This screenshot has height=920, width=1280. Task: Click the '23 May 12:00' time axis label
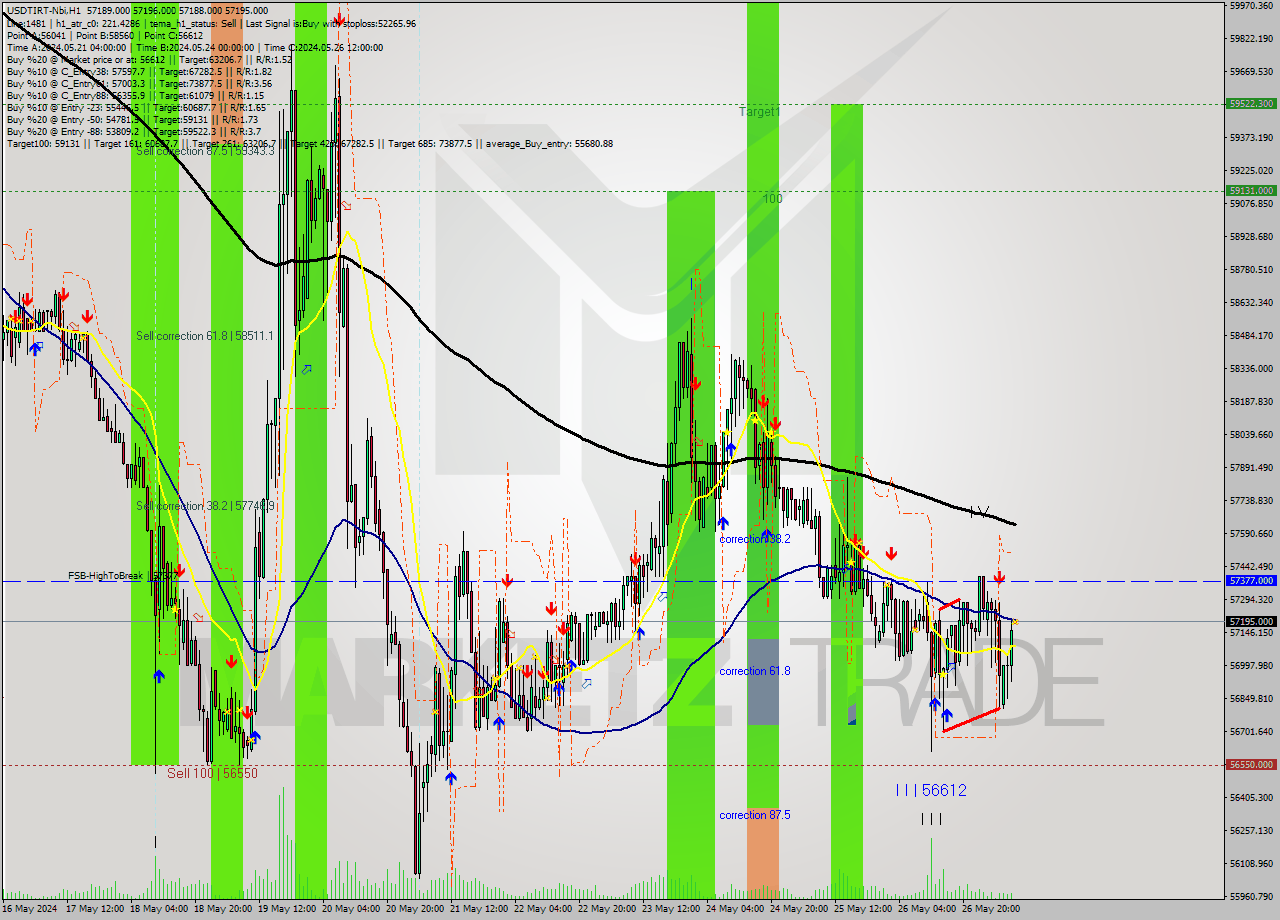pos(671,908)
